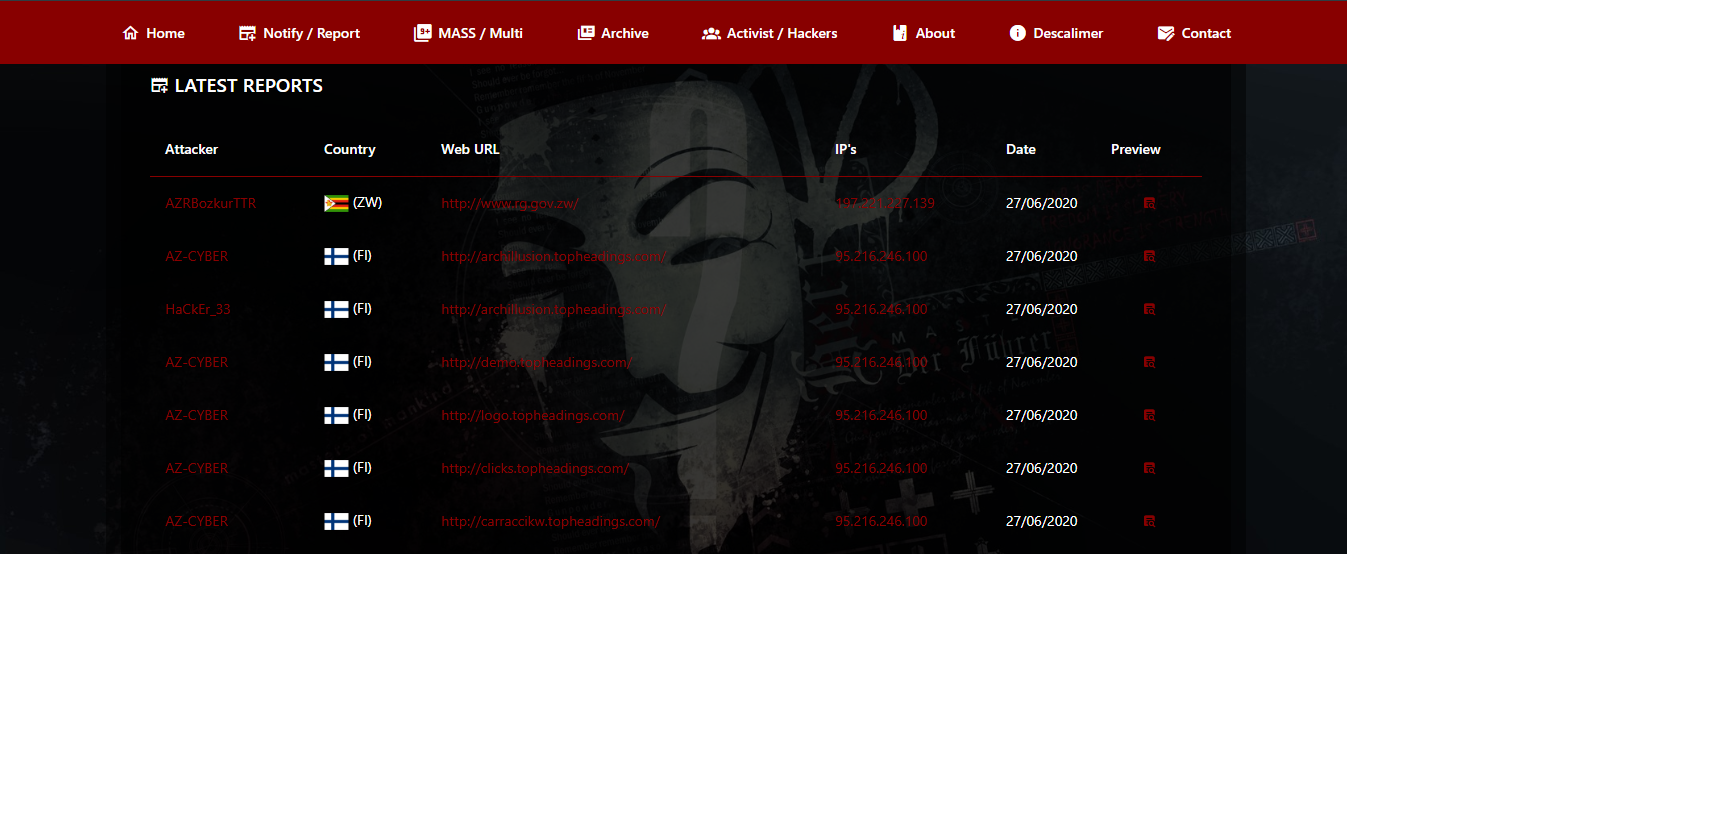The height and width of the screenshot is (834, 1726).
Task: Click Finland flag in AZ-CYBER archillusion row
Action: point(336,256)
